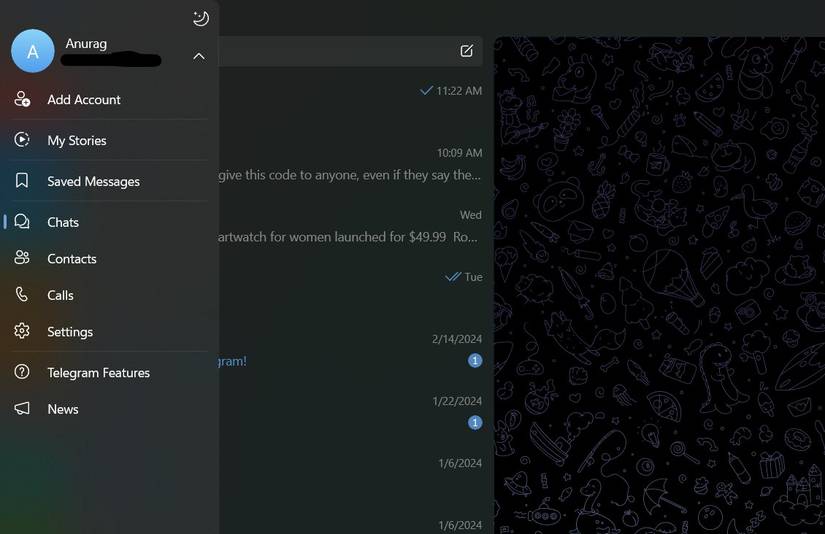Click the search field in chat list

[337, 51]
